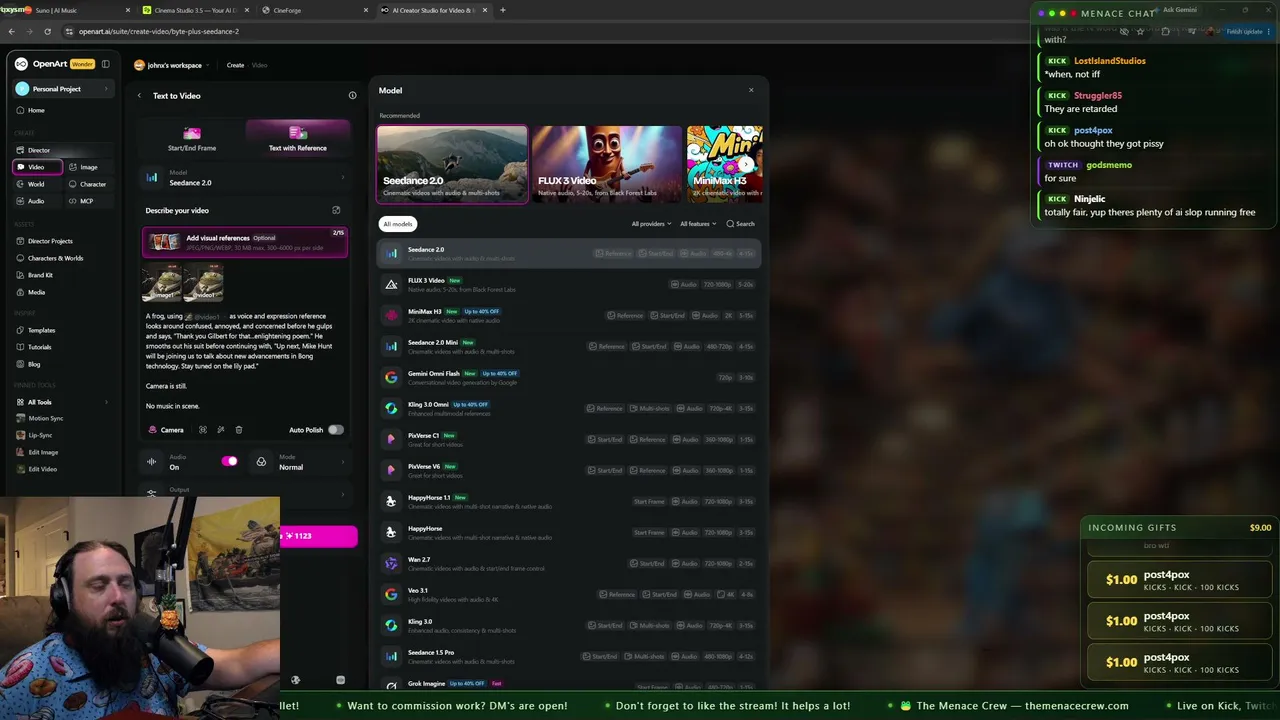This screenshot has width=1280, height=720.
Task: Toggle the Auto Polish switch
Action: click(x=335, y=430)
